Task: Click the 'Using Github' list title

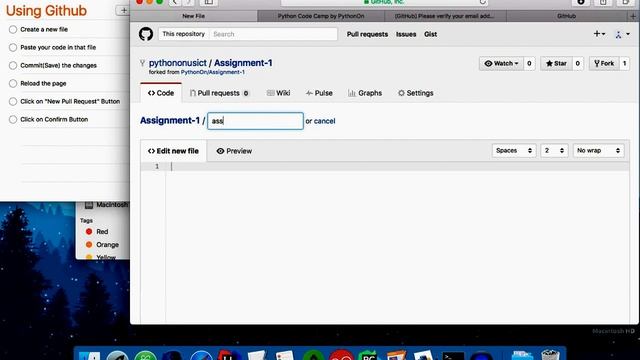Action: (46, 11)
